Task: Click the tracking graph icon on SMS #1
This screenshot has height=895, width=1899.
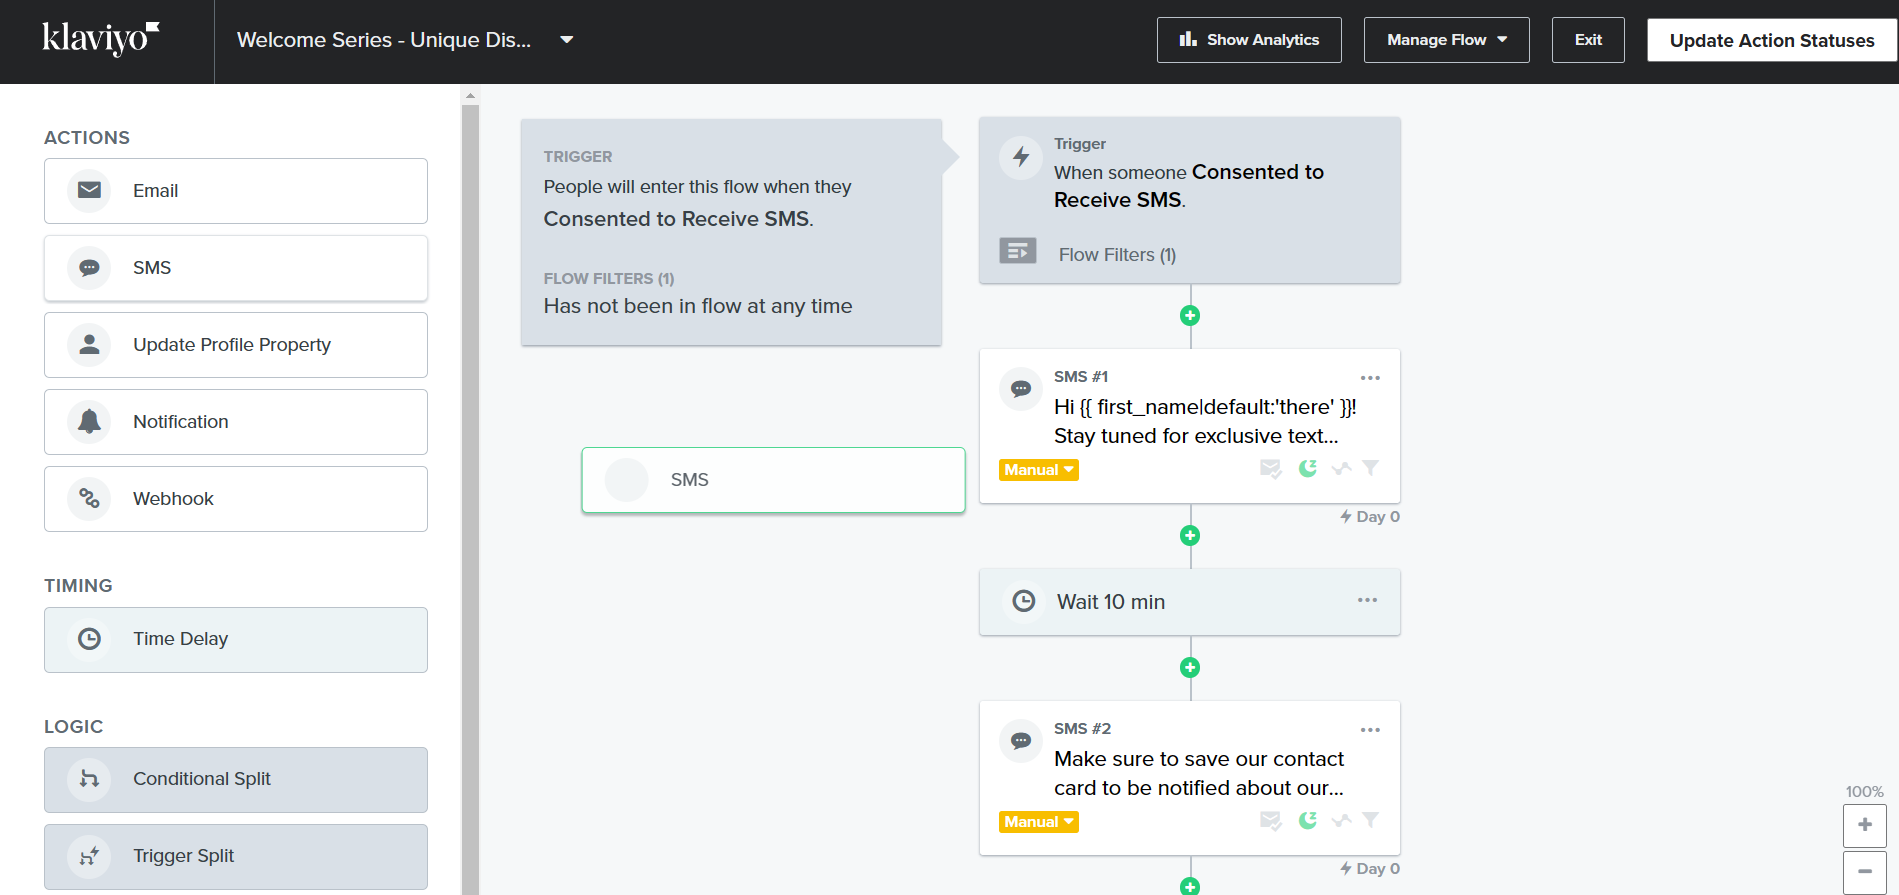Action: [1341, 468]
